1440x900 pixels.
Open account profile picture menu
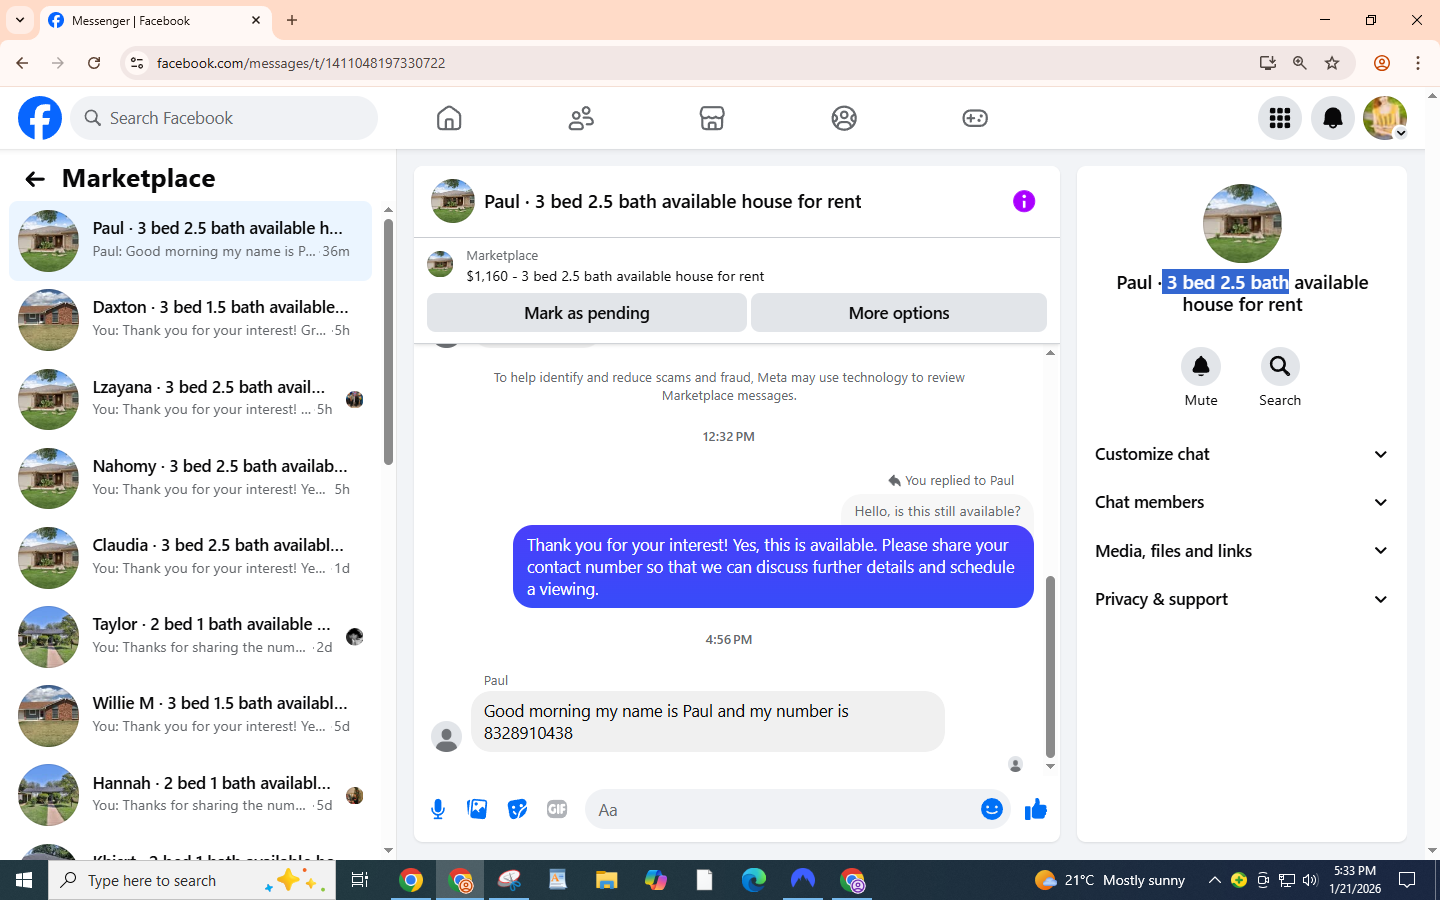pos(1385,118)
